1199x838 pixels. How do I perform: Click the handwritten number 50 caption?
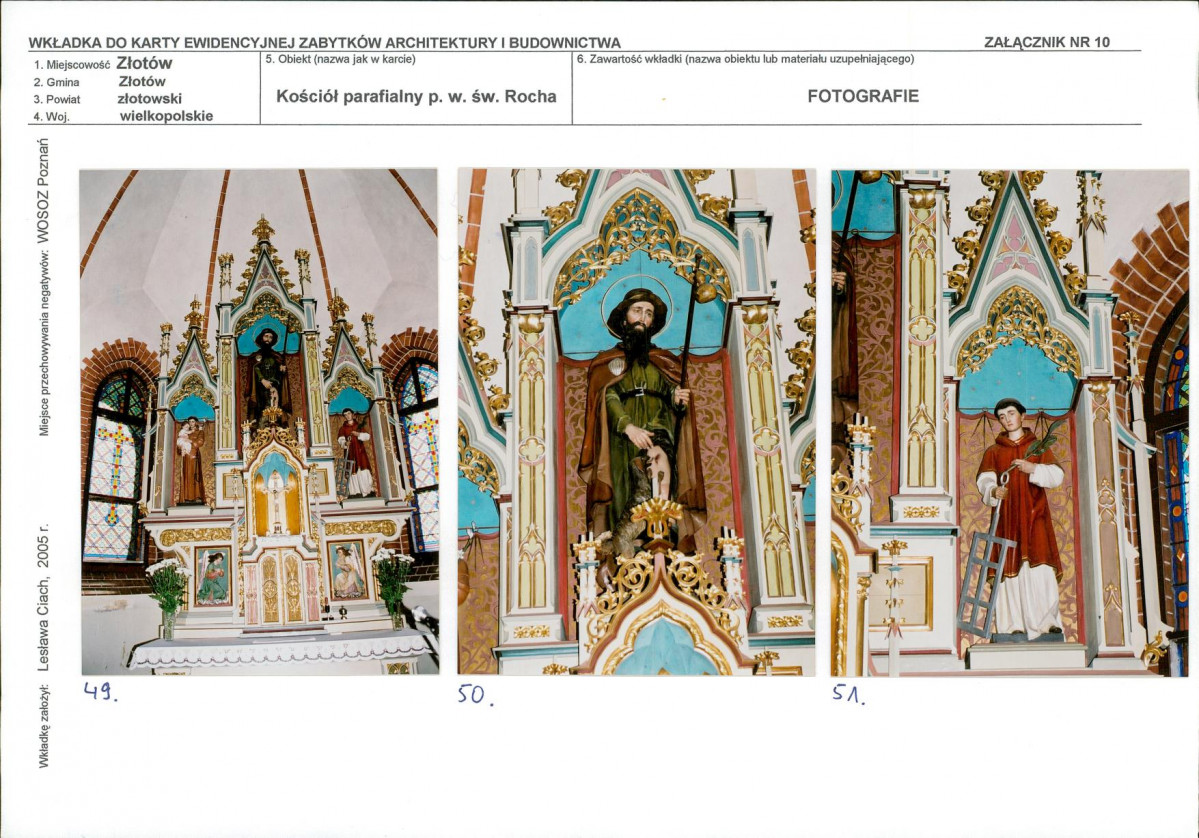476,694
